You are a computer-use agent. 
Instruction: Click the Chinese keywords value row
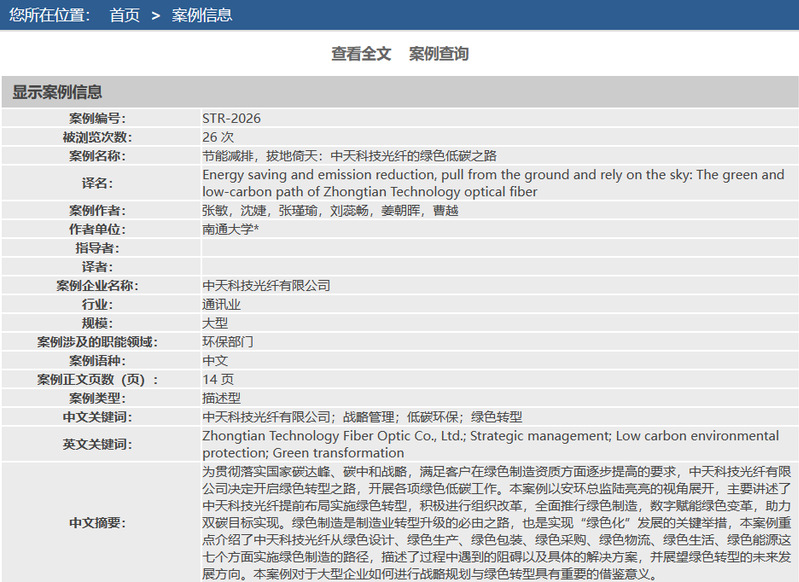[362, 417]
